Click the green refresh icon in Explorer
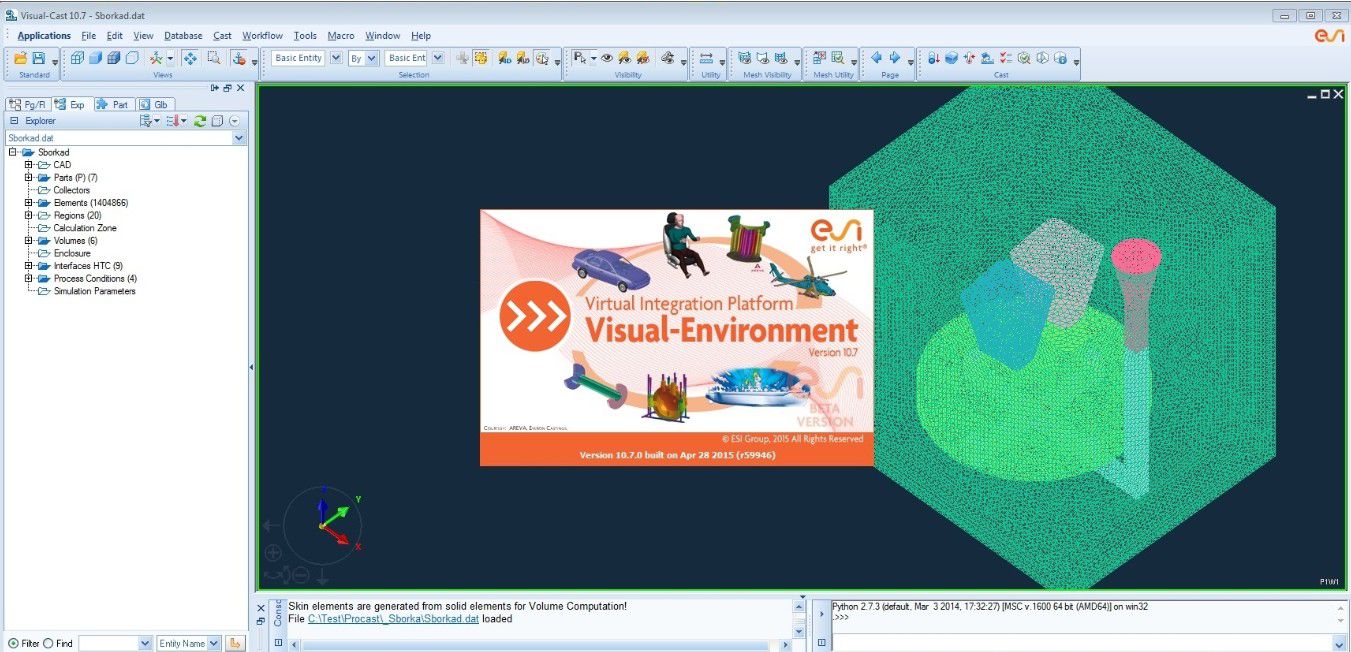Screen dimensions: 1351x652 (x=200, y=121)
